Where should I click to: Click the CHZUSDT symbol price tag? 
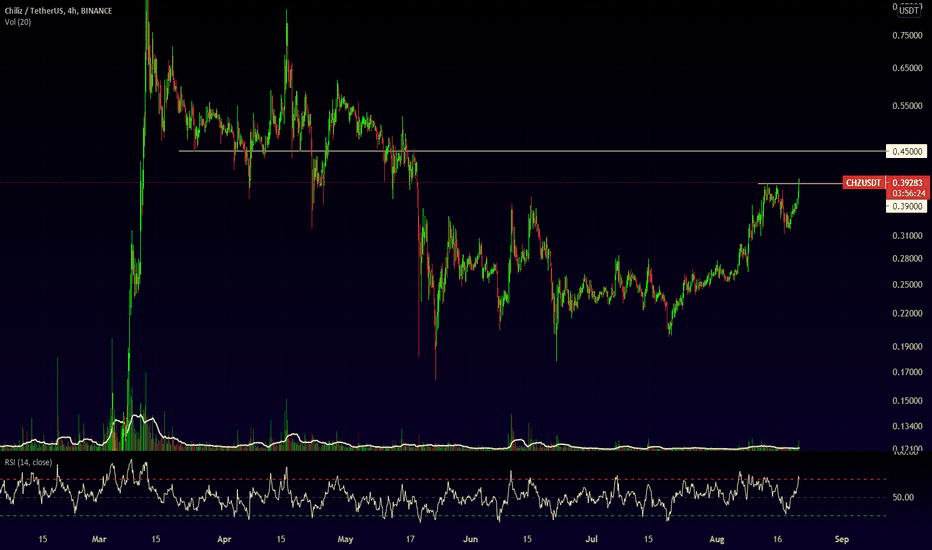coord(863,183)
